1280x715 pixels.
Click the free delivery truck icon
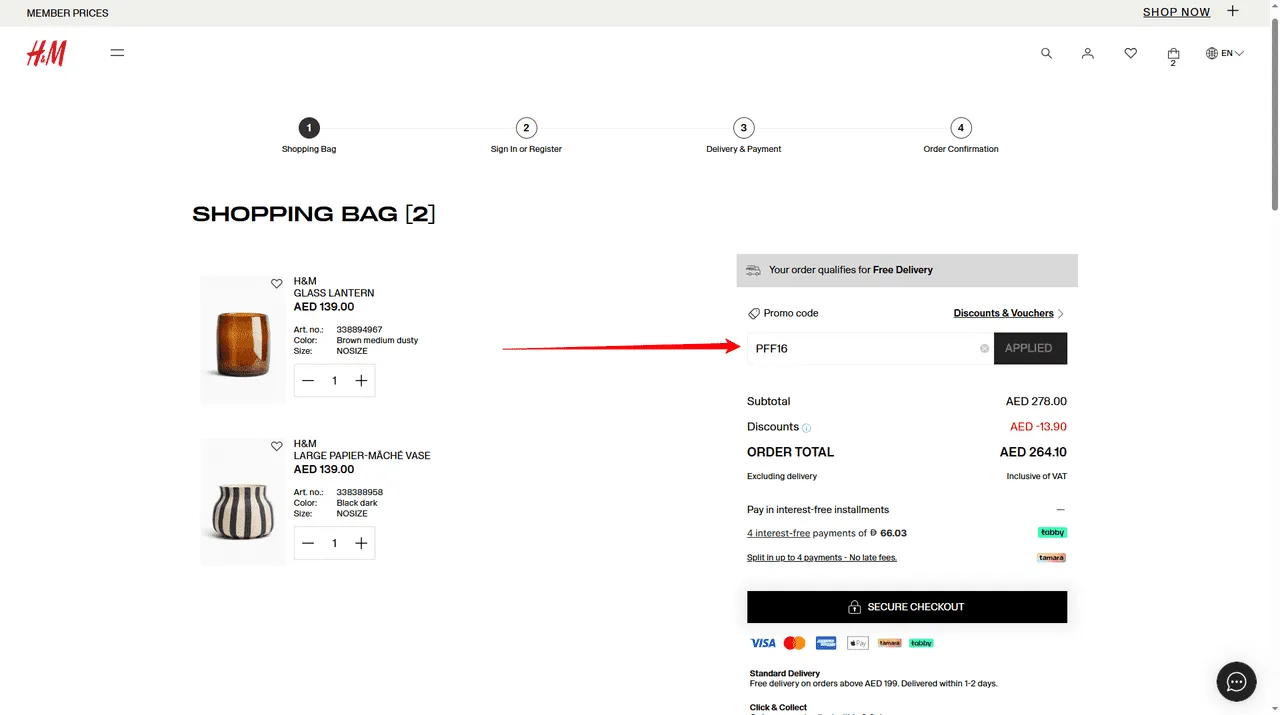tap(754, 270)
